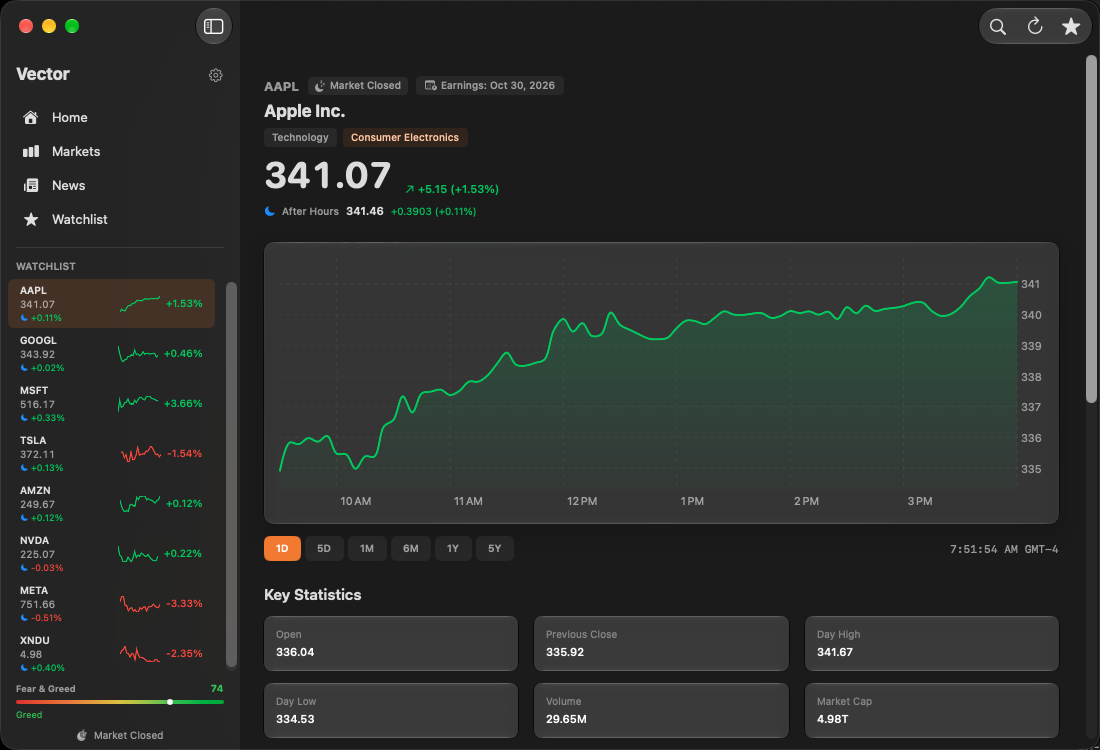Click the XNDU -2.35% change value
Image resolution: width=1100 pixels, height=750 pixels.
[184, 653]
